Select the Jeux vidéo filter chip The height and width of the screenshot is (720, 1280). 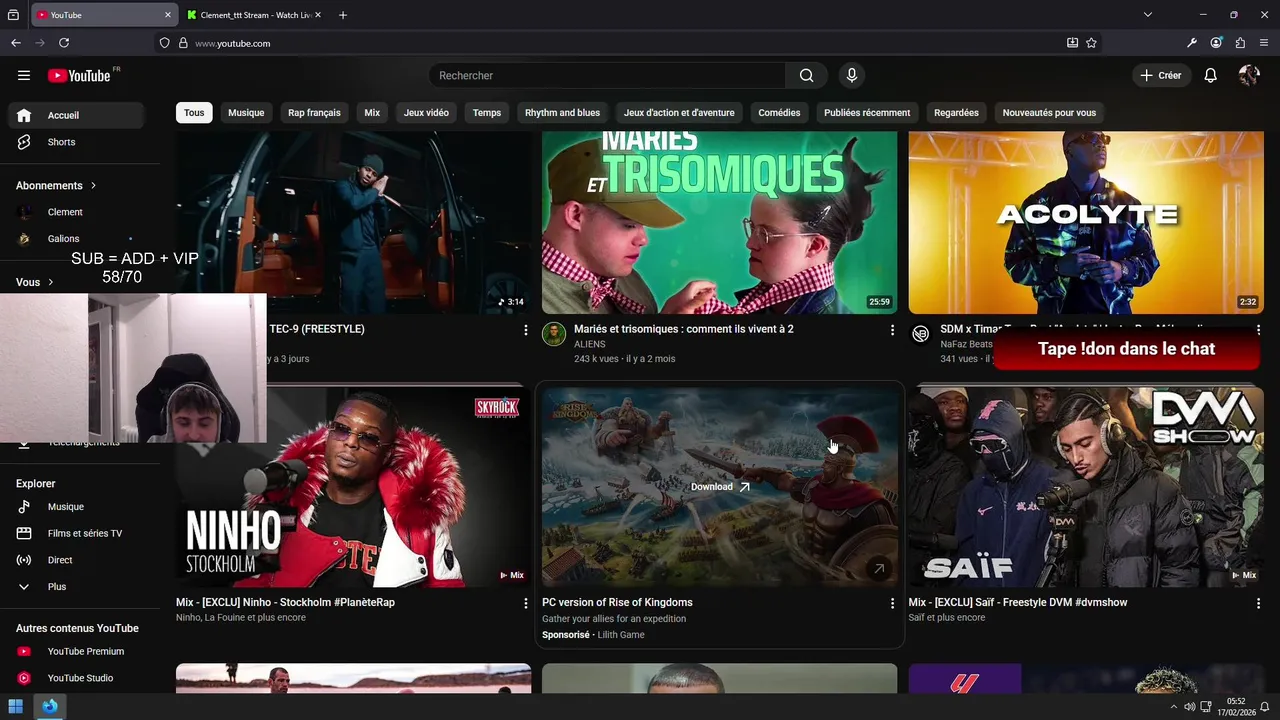[x=426, y=113]
